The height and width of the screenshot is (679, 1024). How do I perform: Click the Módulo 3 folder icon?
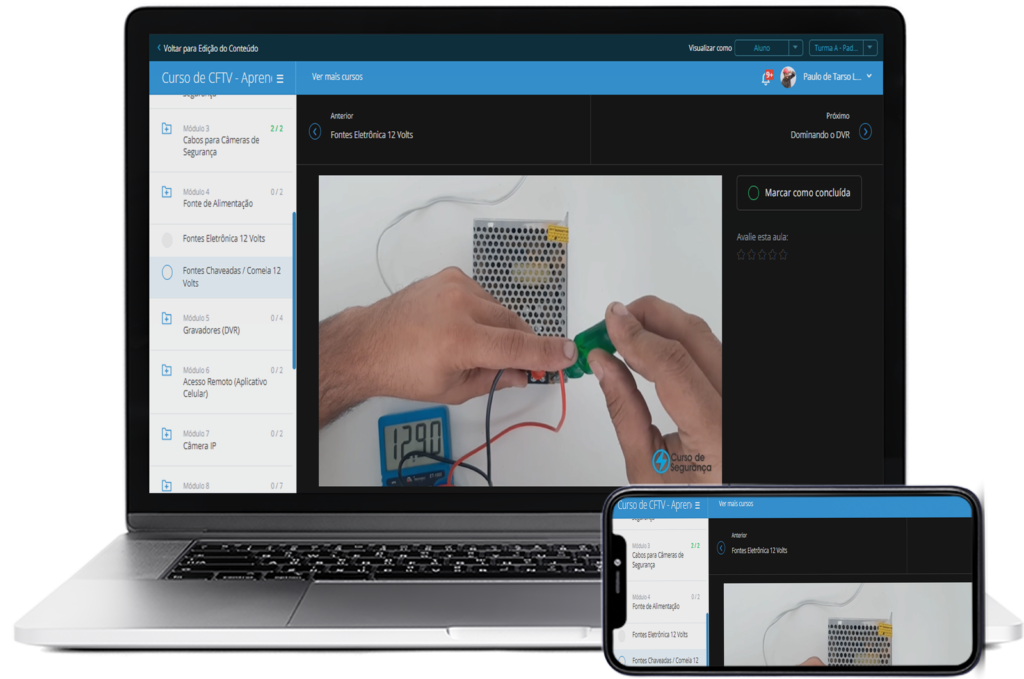tap(167, 129)
